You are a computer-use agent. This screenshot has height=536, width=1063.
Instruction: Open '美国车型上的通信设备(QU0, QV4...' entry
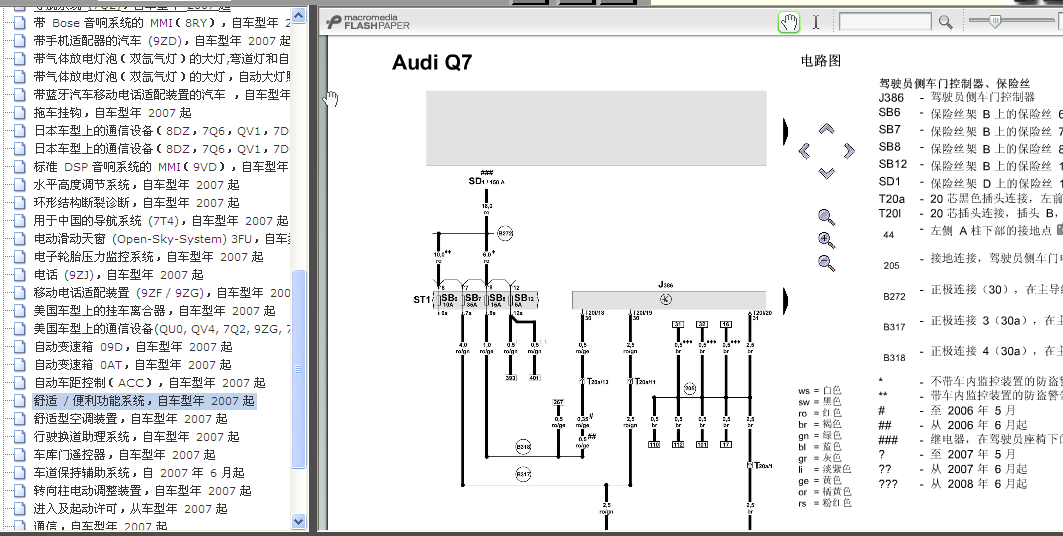click(161, 329)
